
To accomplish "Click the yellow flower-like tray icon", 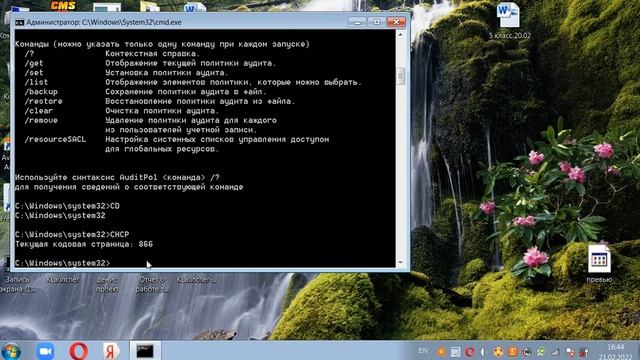I will coord(498,351).
